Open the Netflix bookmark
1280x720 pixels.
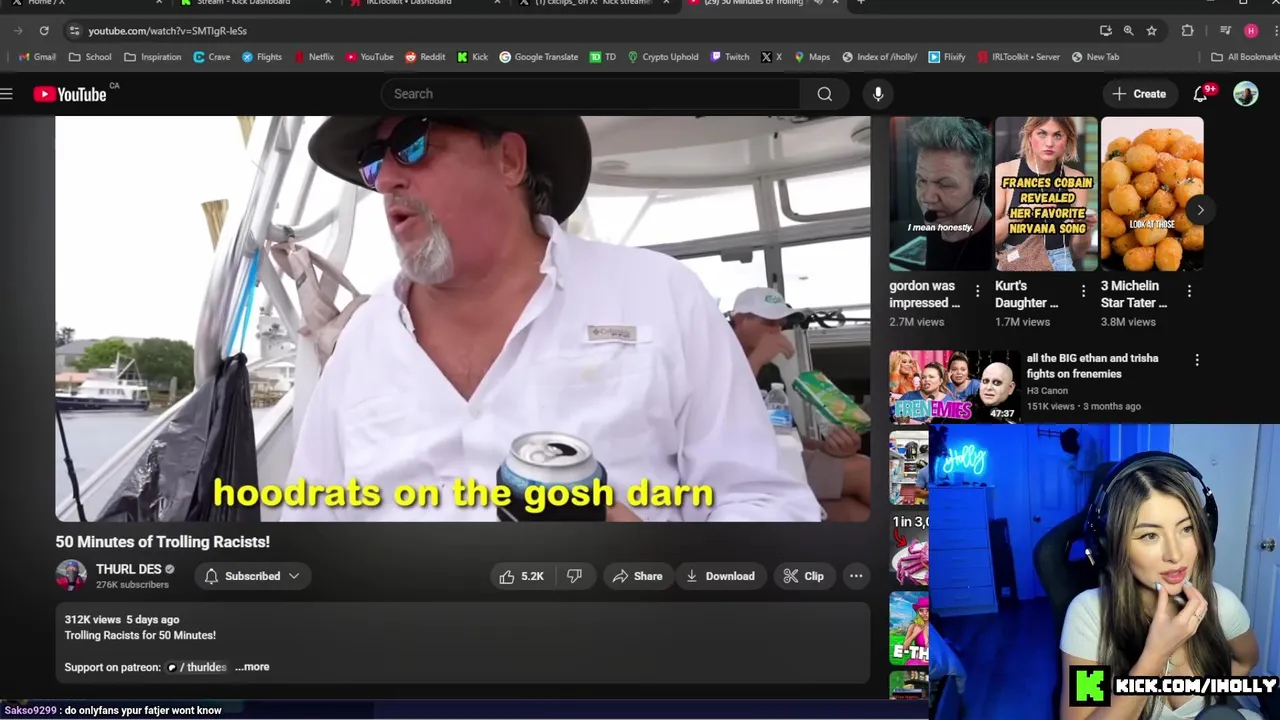(x=314, y=57)
